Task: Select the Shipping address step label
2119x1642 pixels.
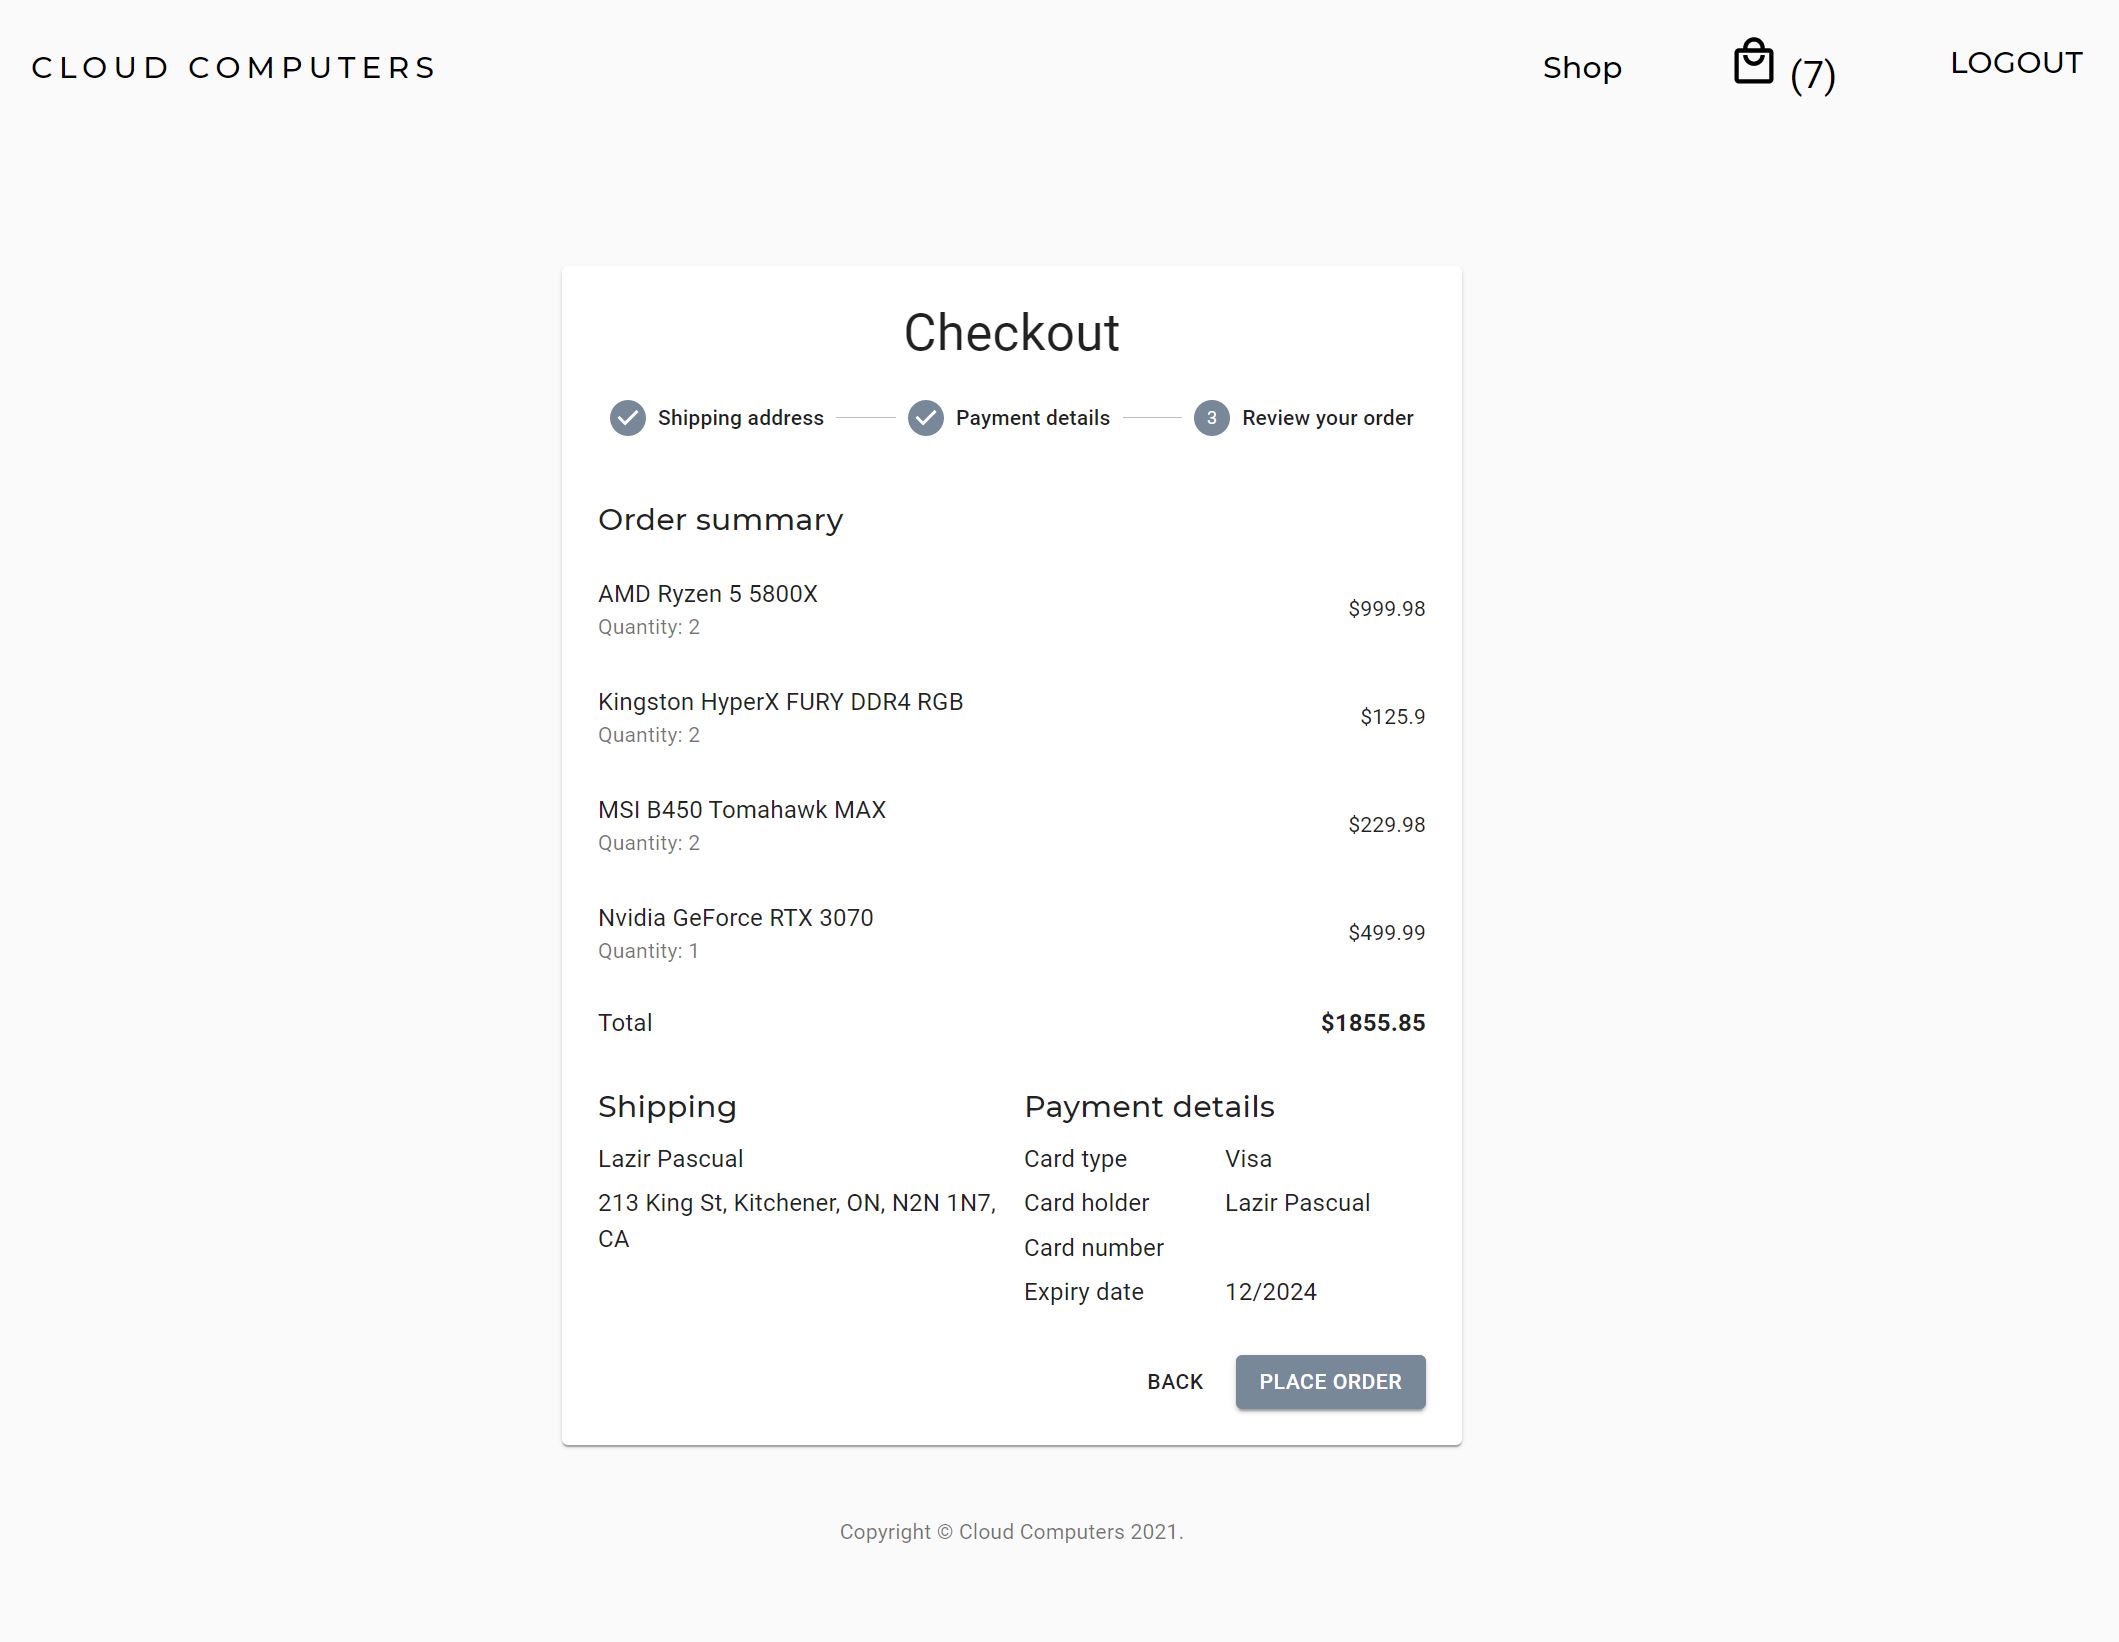Action: pos(740,418)
